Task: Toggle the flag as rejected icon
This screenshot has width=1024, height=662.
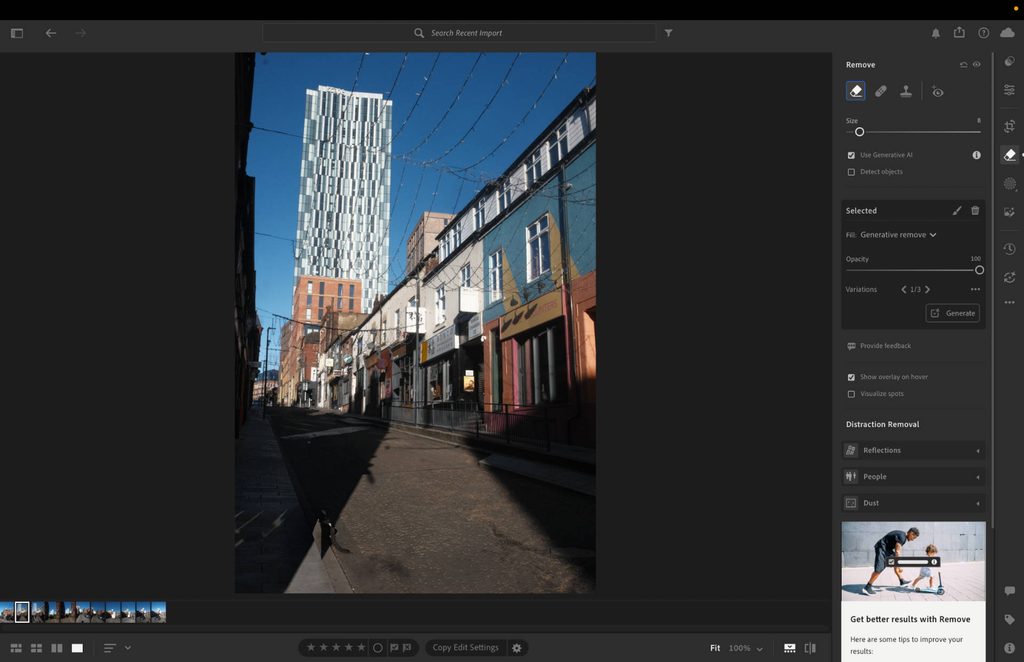Action: 407,648
